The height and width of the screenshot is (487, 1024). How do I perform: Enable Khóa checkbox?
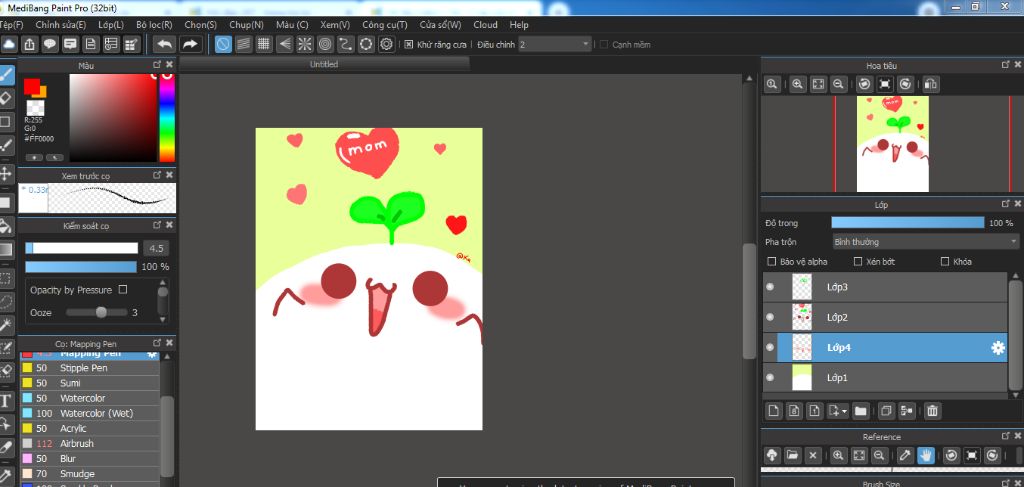click(944, 261)
